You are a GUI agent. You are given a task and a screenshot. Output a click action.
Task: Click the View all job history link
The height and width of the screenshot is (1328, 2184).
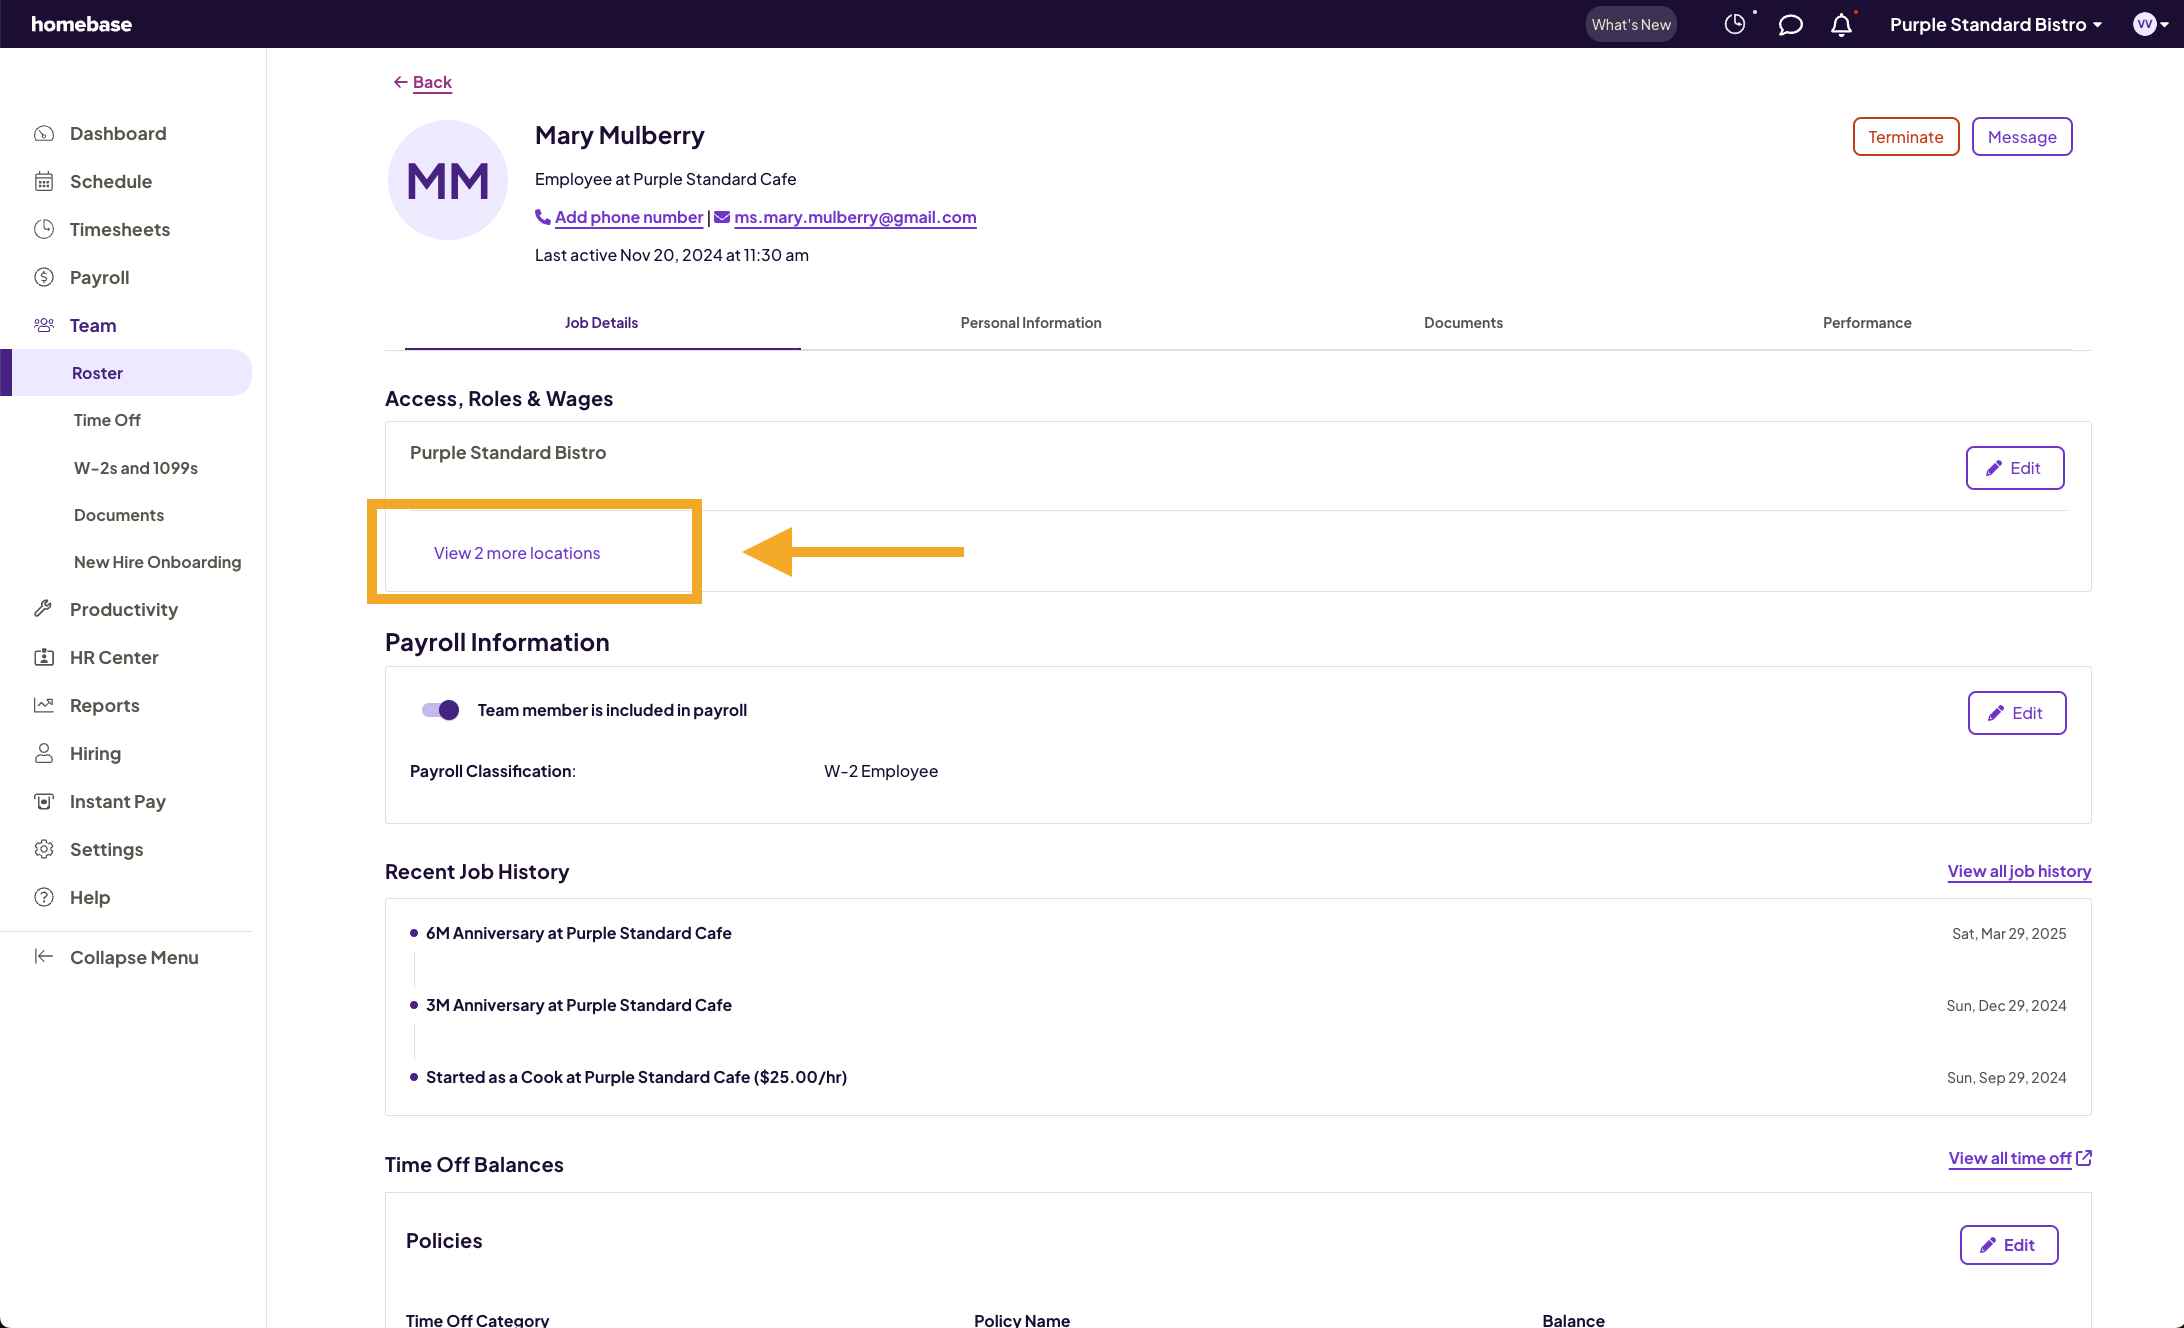tap(2019, 871)
